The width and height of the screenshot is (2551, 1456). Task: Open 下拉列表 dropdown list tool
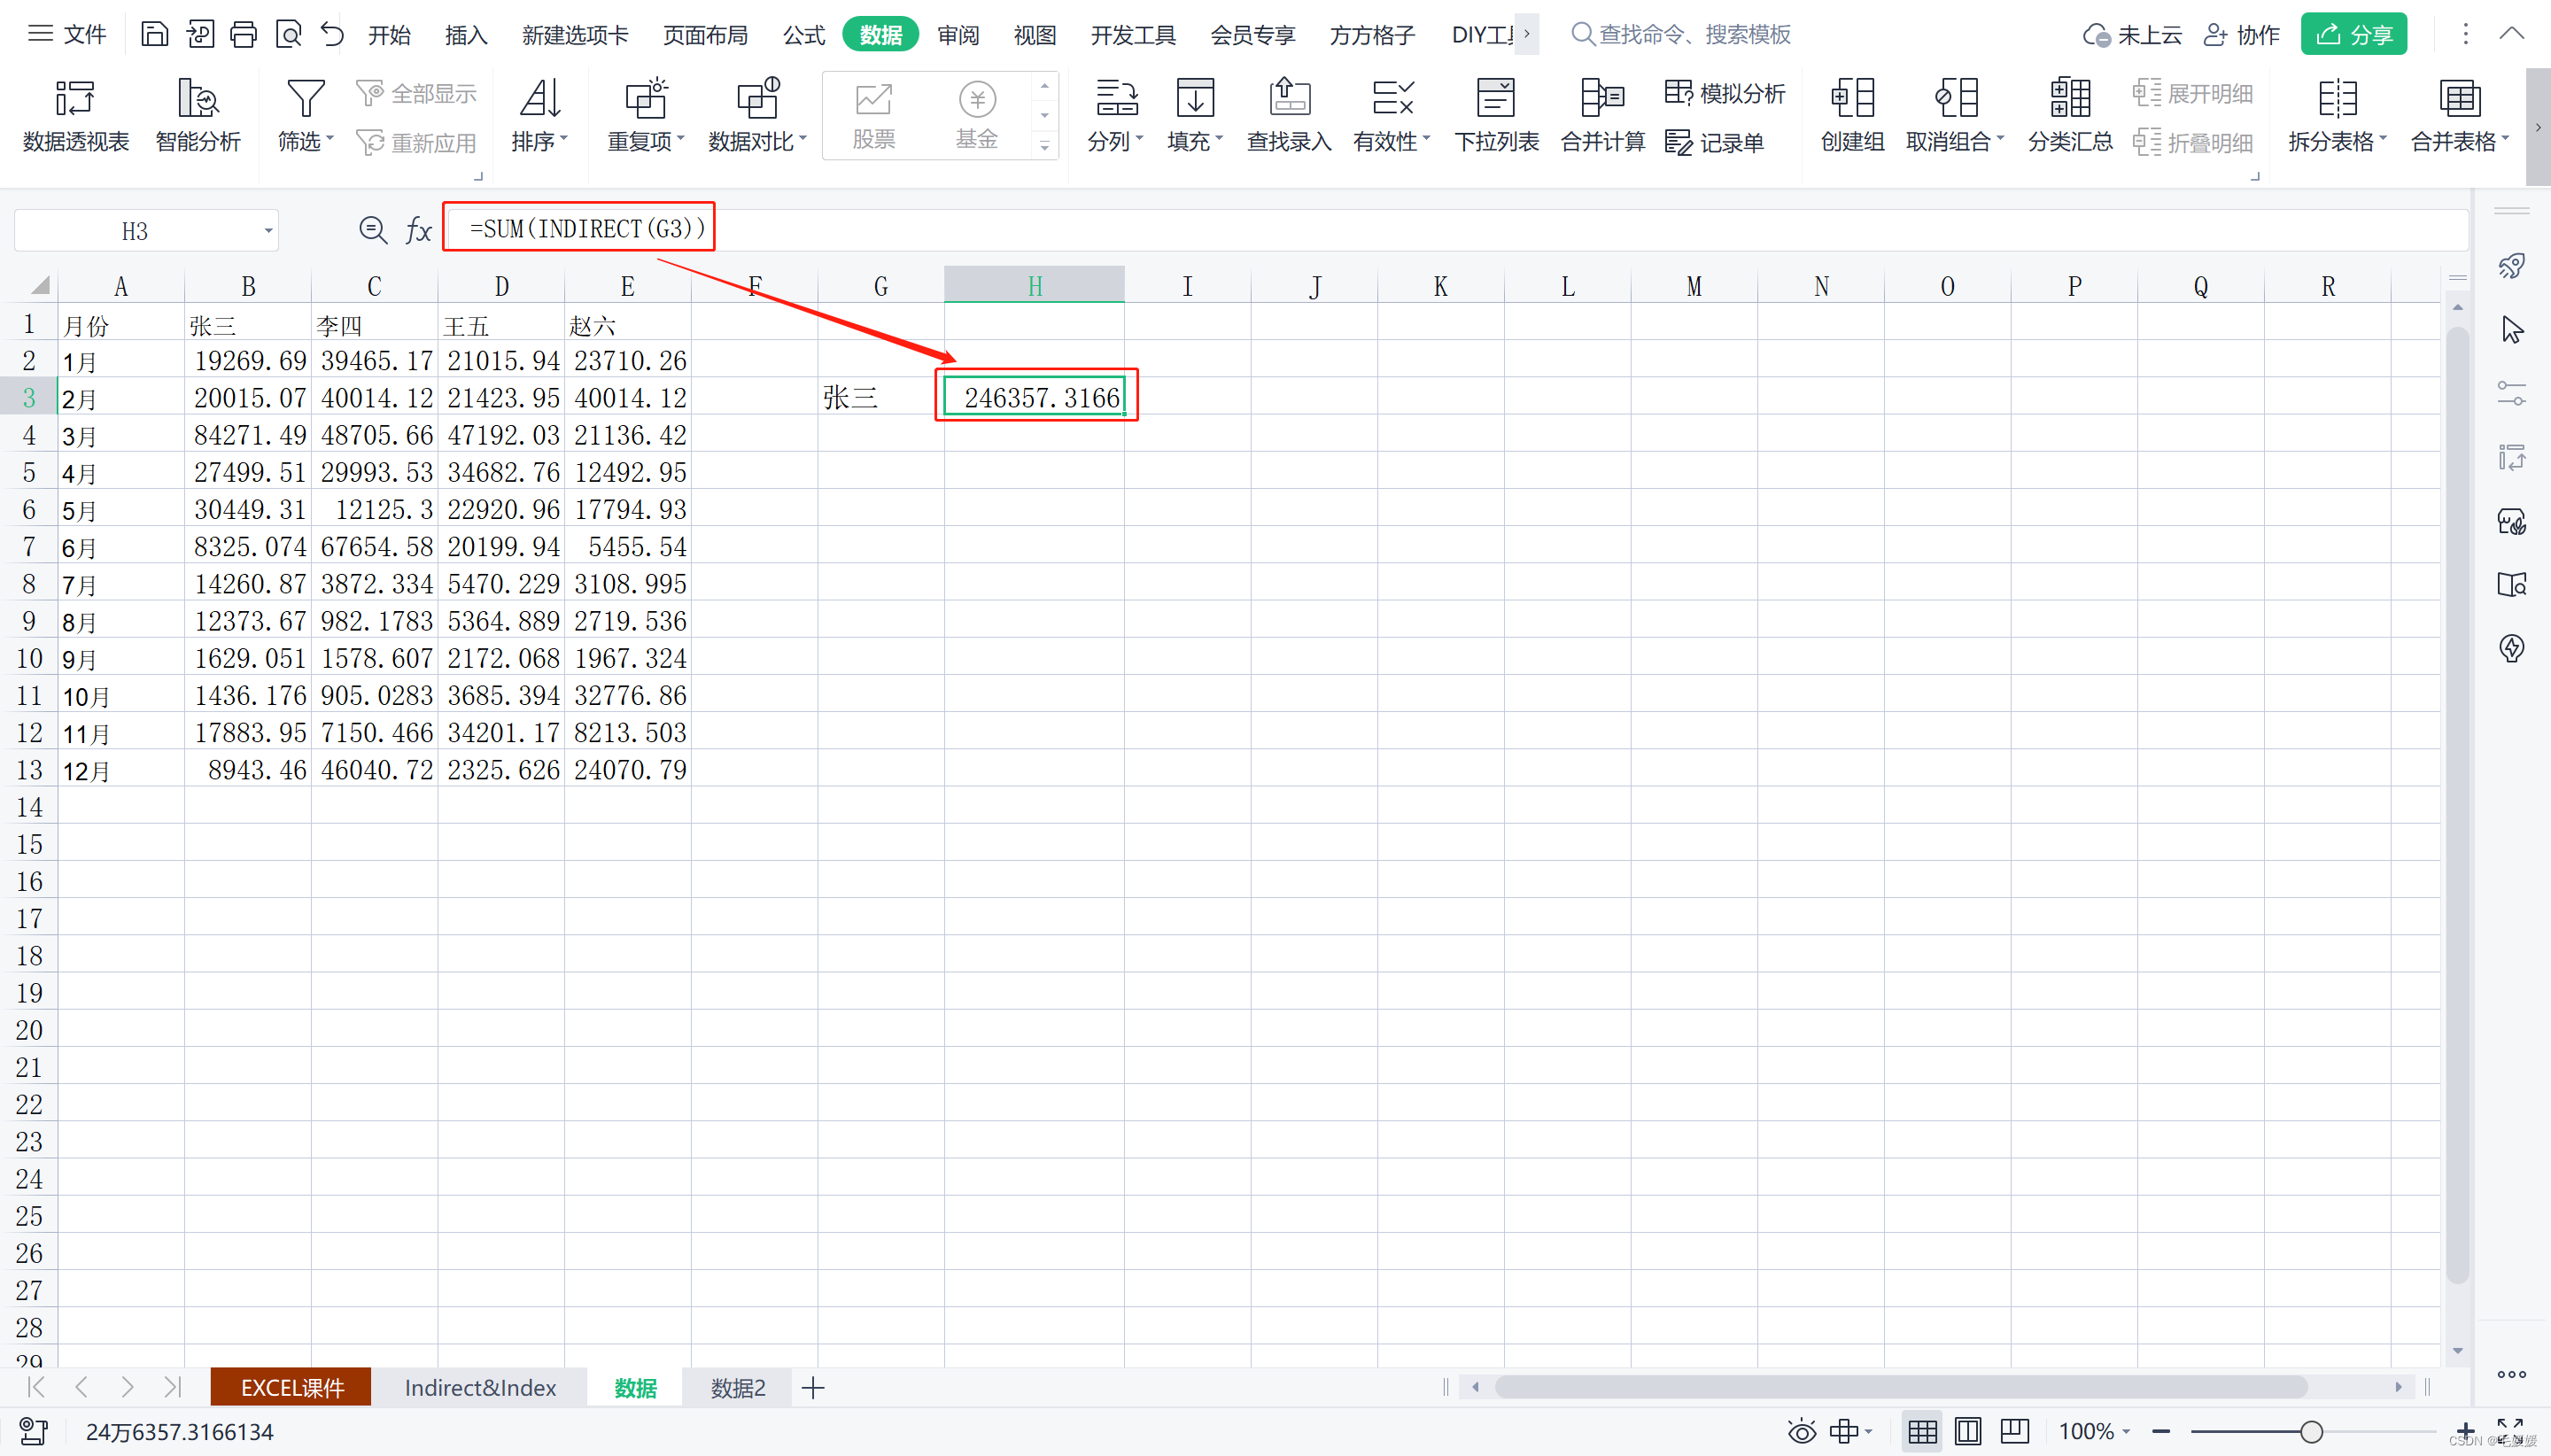[1496, 115]
